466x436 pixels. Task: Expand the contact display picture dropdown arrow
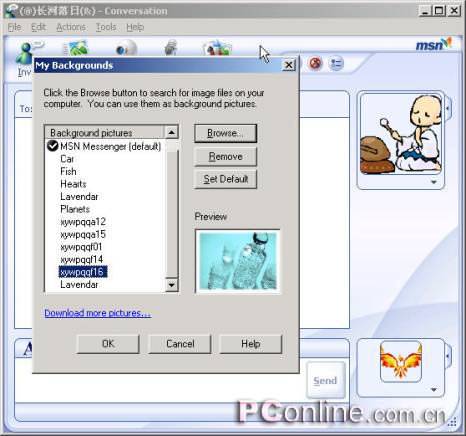pos(434,182)
